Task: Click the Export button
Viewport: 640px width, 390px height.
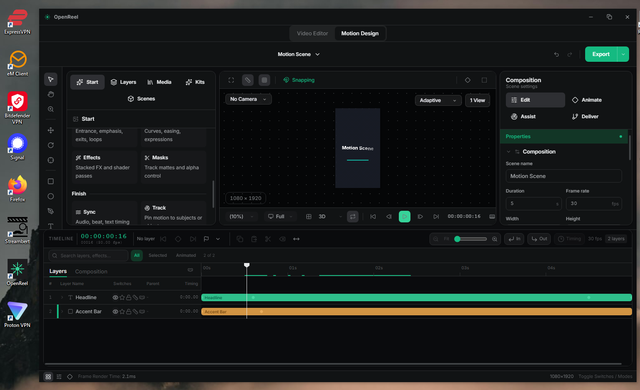Action: [601, 54]
